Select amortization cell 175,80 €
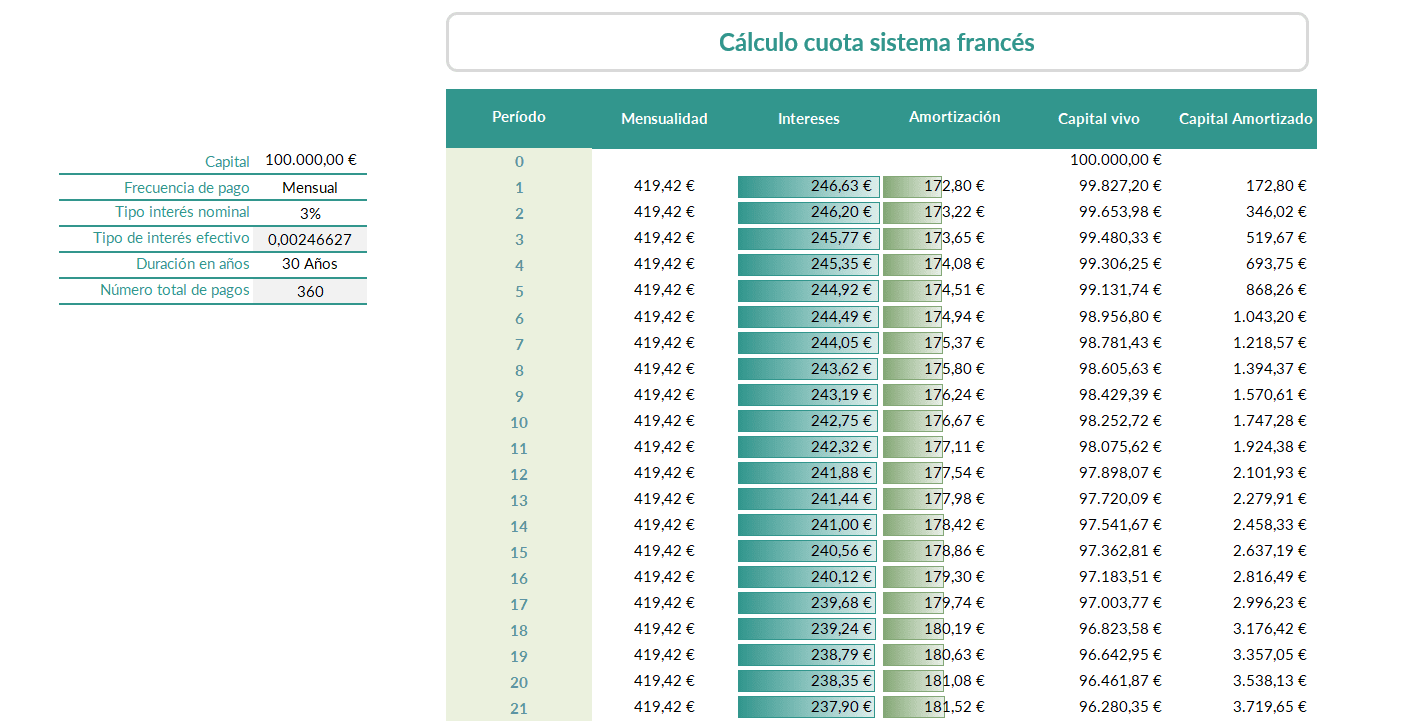Viewport: 1418px width, 721px height. 955,368
